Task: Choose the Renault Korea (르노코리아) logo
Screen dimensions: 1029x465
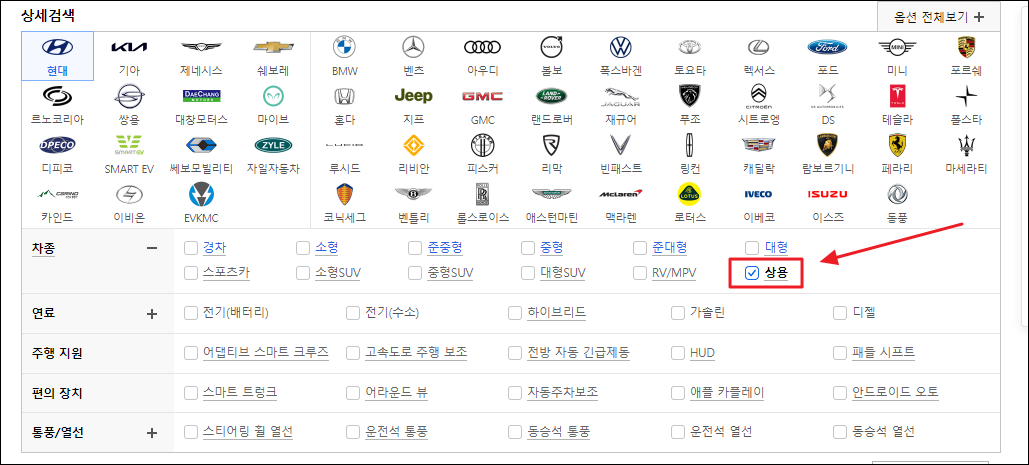Action: pyautogui.click(x=58, y=96)
